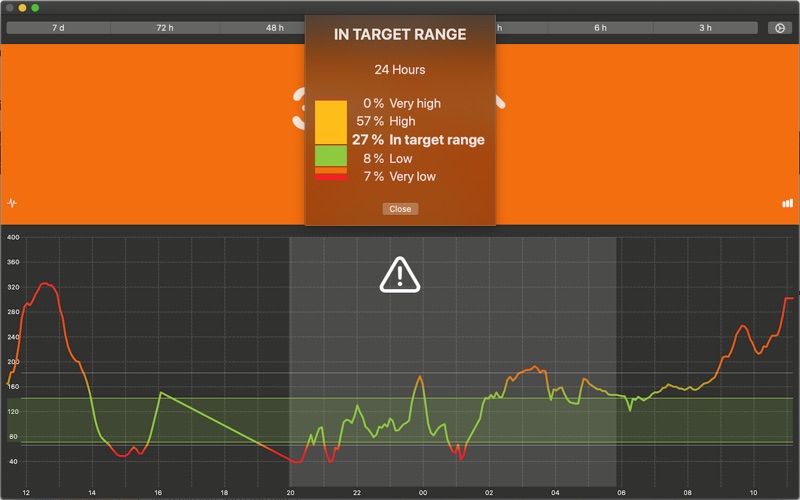The image size is (800, 500).
Task: Close the In Target Range popup
Action: pos(400,209)
